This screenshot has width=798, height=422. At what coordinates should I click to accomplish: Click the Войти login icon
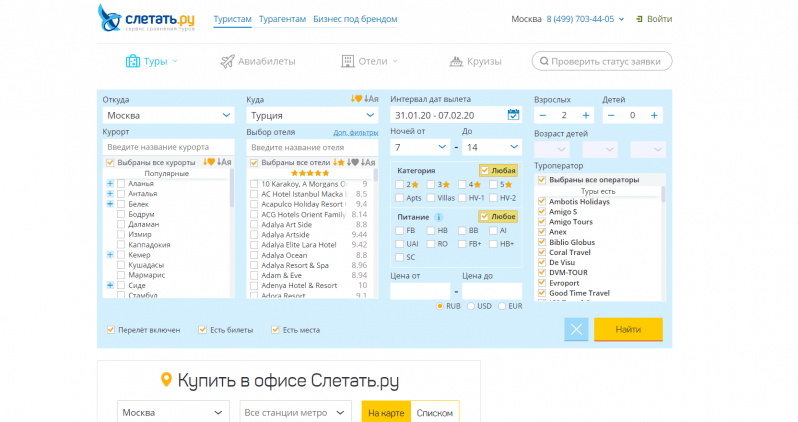click(x=639, y=19)
